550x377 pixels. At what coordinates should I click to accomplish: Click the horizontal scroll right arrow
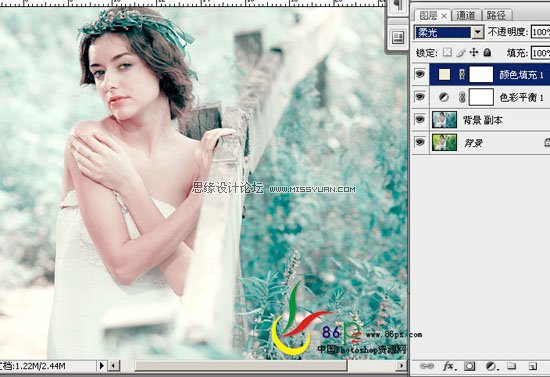point(401,365)
